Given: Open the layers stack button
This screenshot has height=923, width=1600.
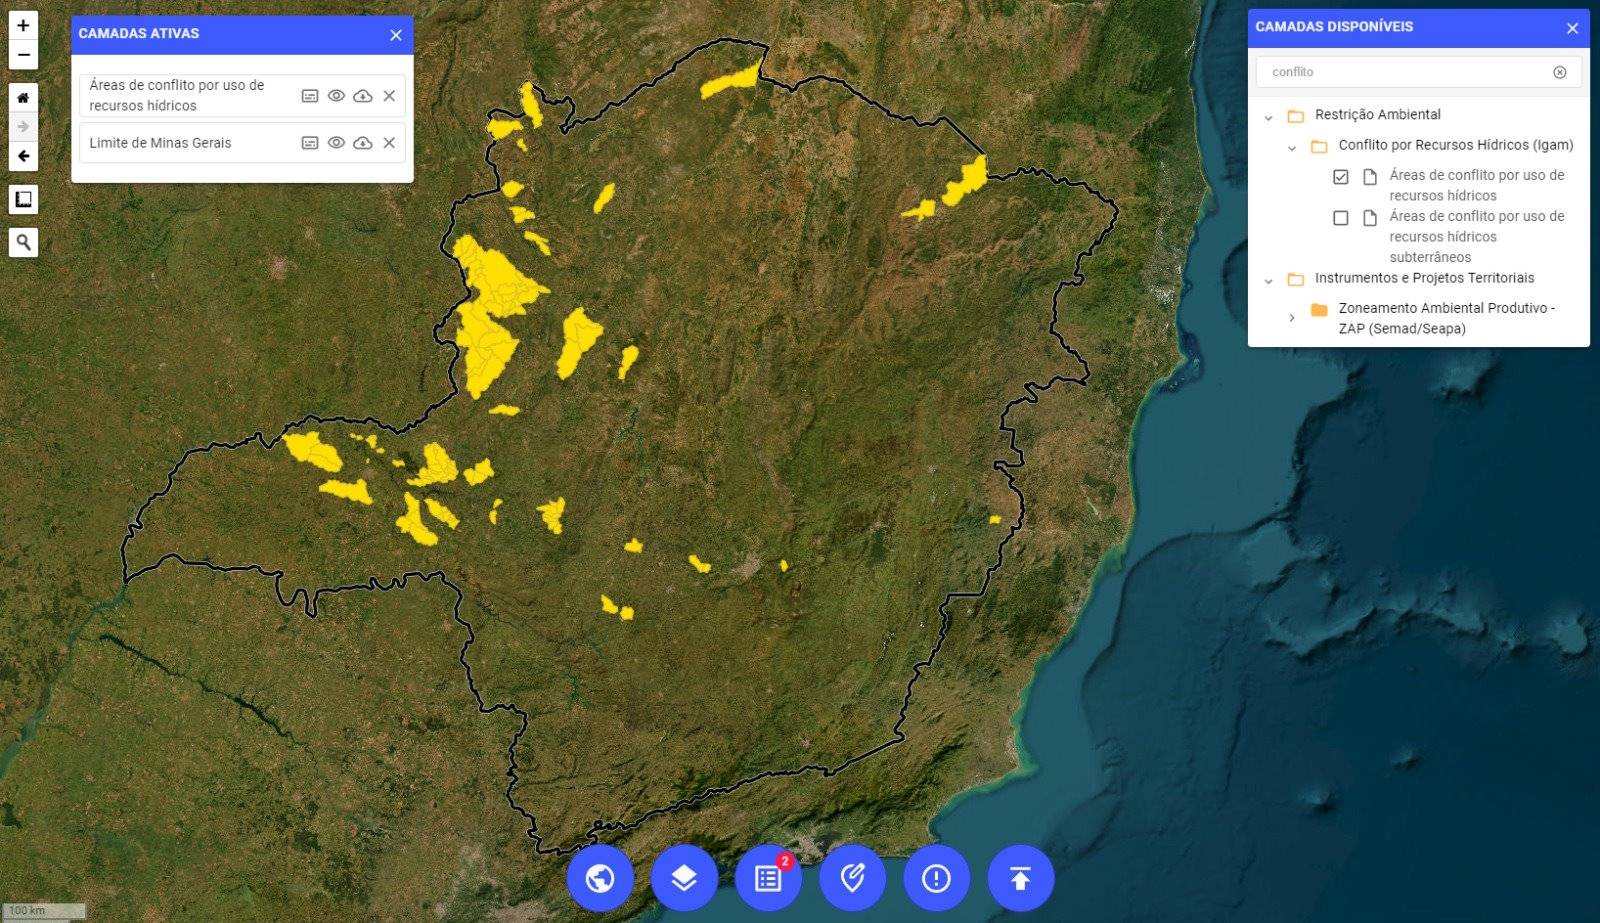Looking at the screenshot, I should [684, 878].
